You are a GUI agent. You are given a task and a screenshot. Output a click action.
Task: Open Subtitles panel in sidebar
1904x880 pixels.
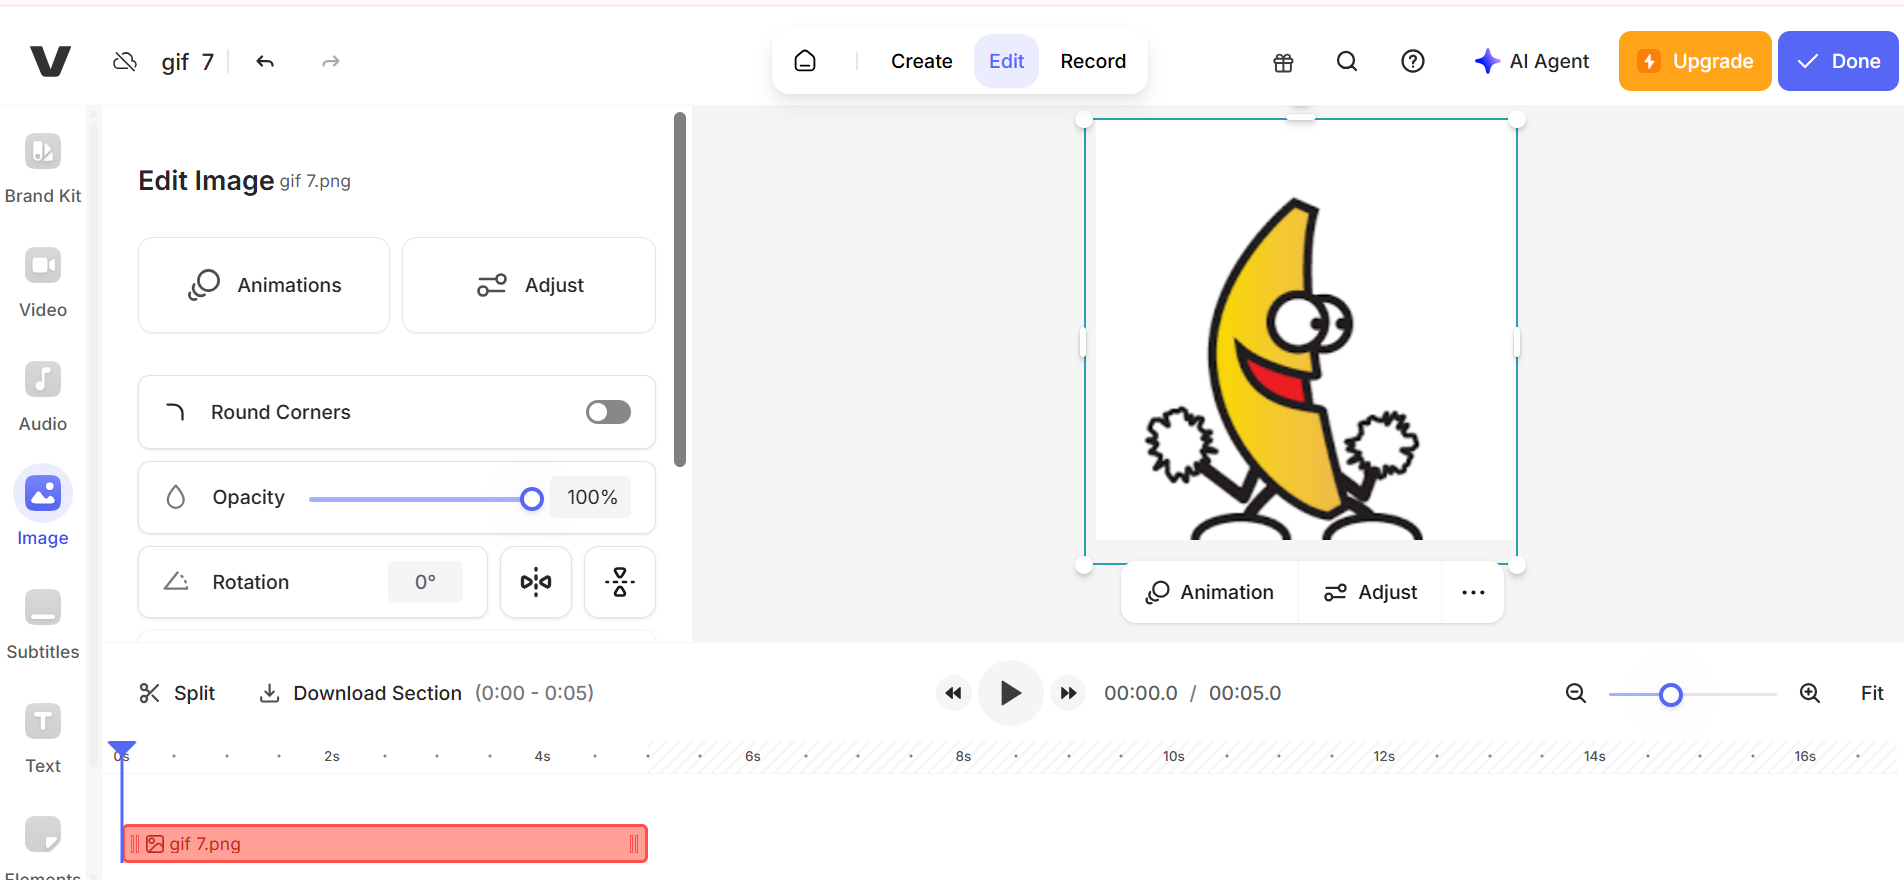(43, 625)
